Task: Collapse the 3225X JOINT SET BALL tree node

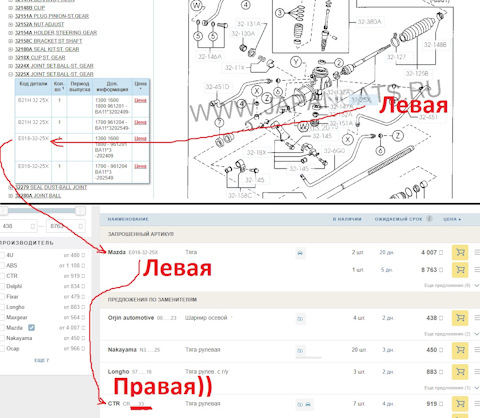Action: tap(10, 74)
